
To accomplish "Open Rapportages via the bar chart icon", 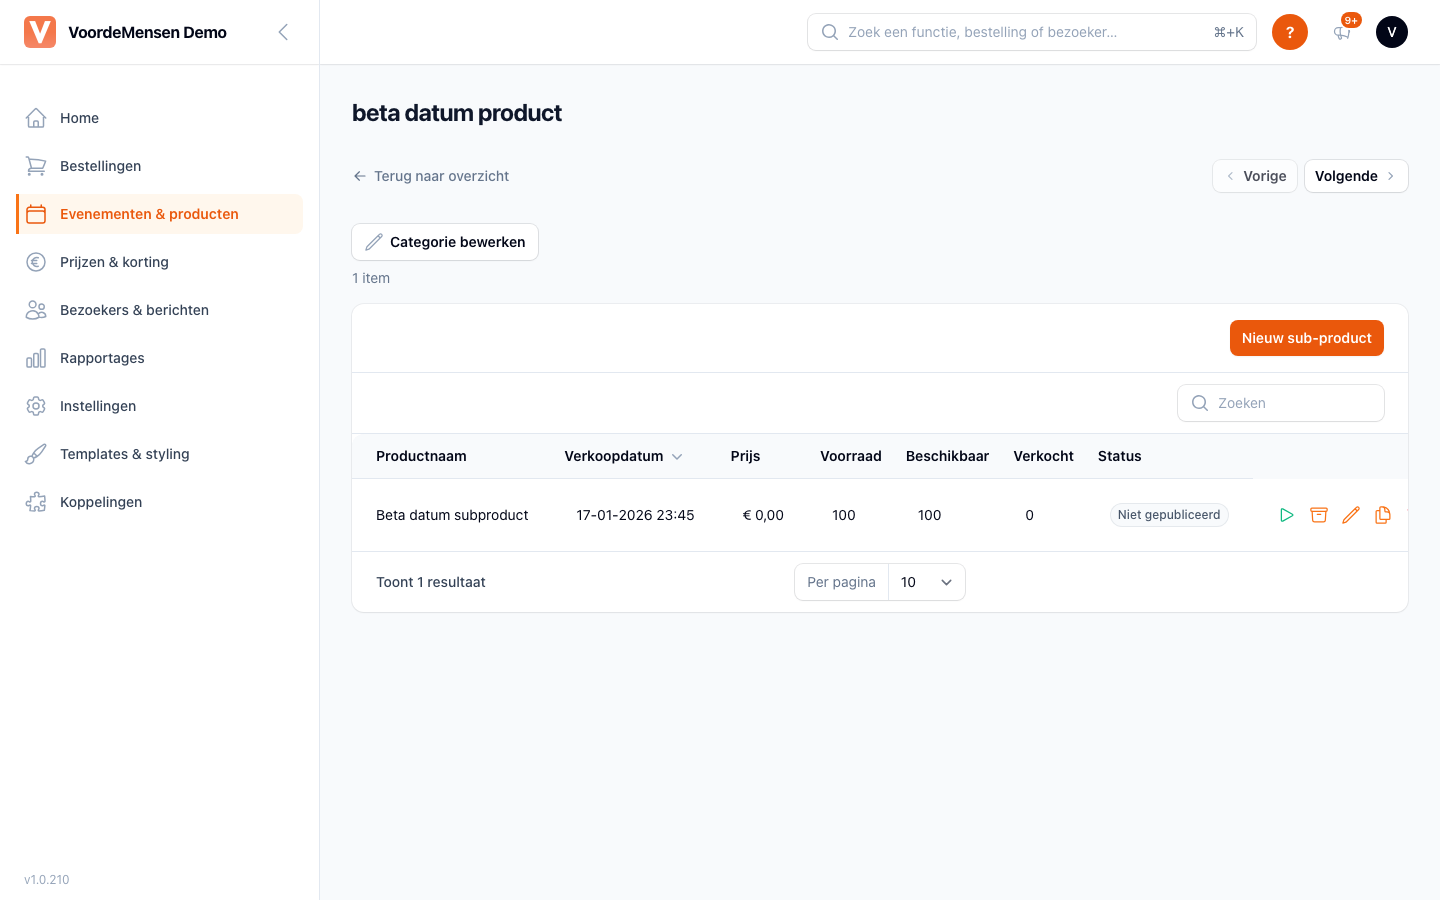I will [36, 358].
